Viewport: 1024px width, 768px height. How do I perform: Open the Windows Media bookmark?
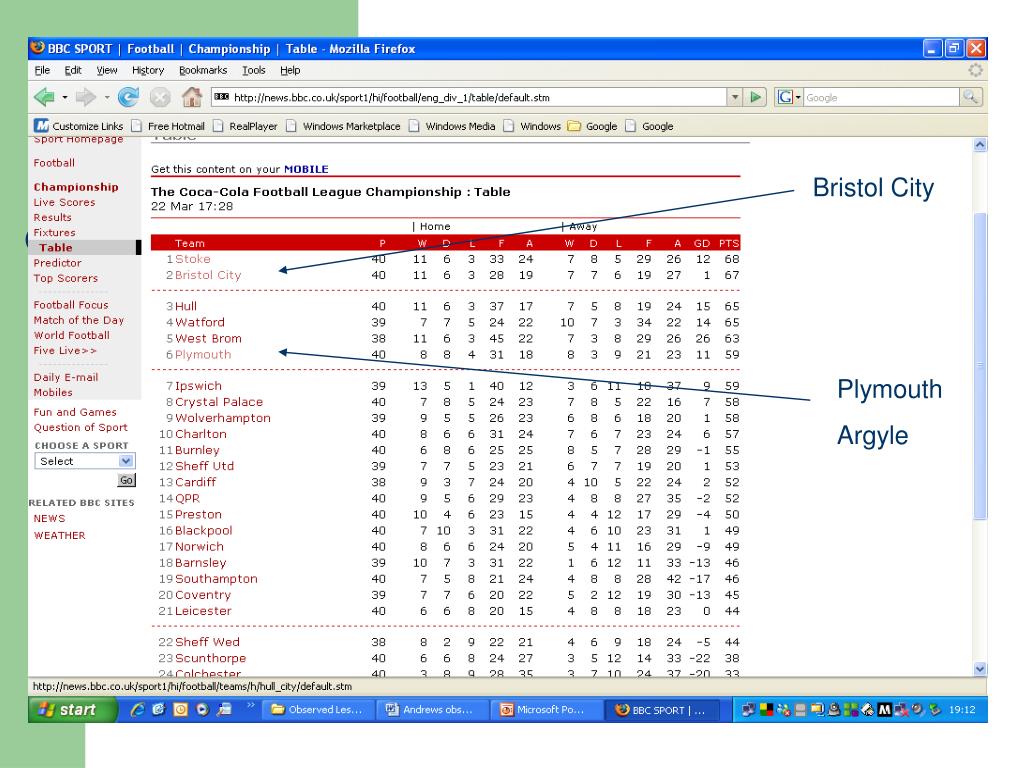point(453,126)
